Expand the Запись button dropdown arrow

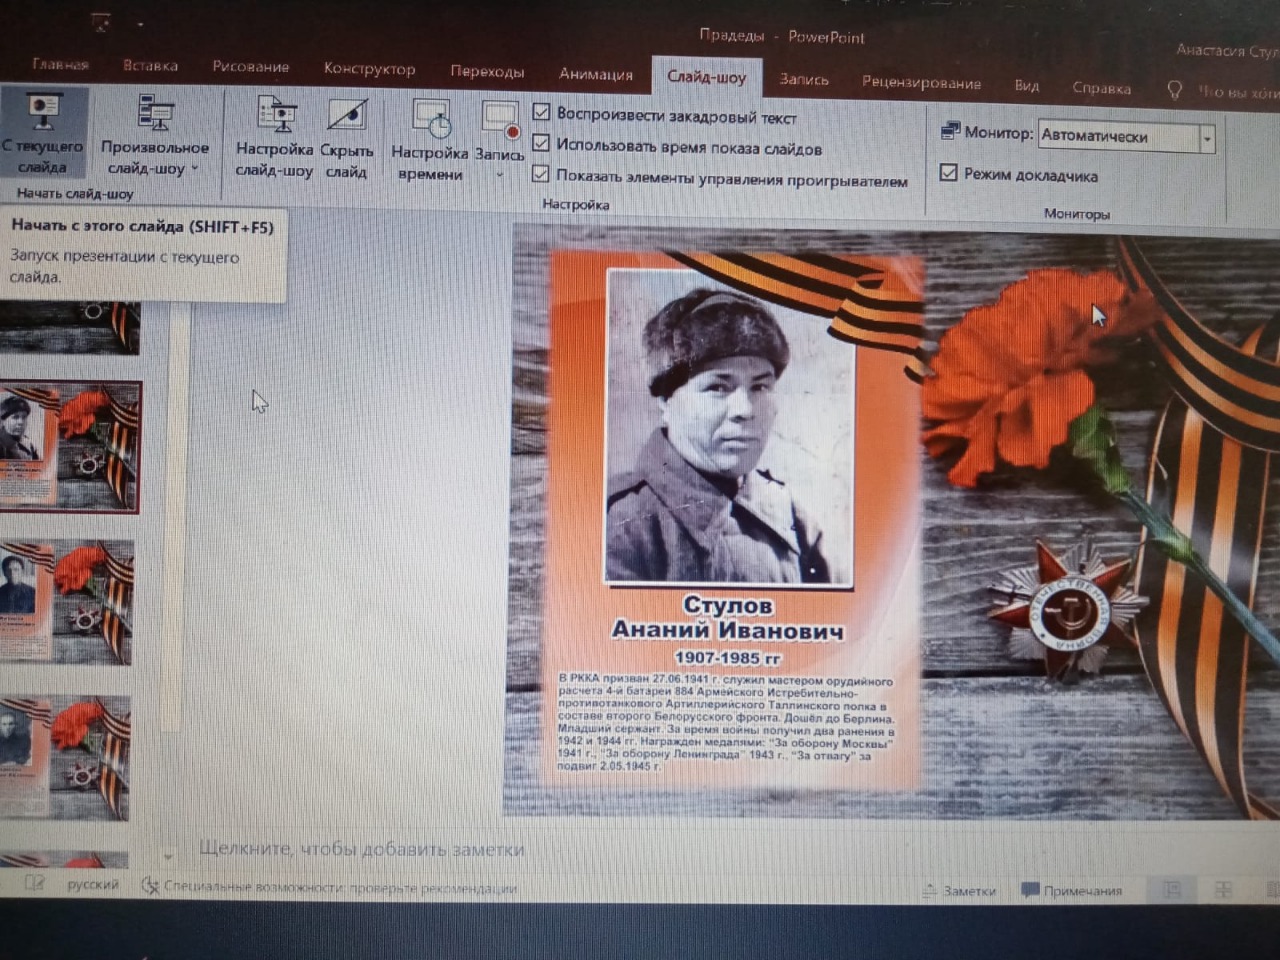(499, 175)
